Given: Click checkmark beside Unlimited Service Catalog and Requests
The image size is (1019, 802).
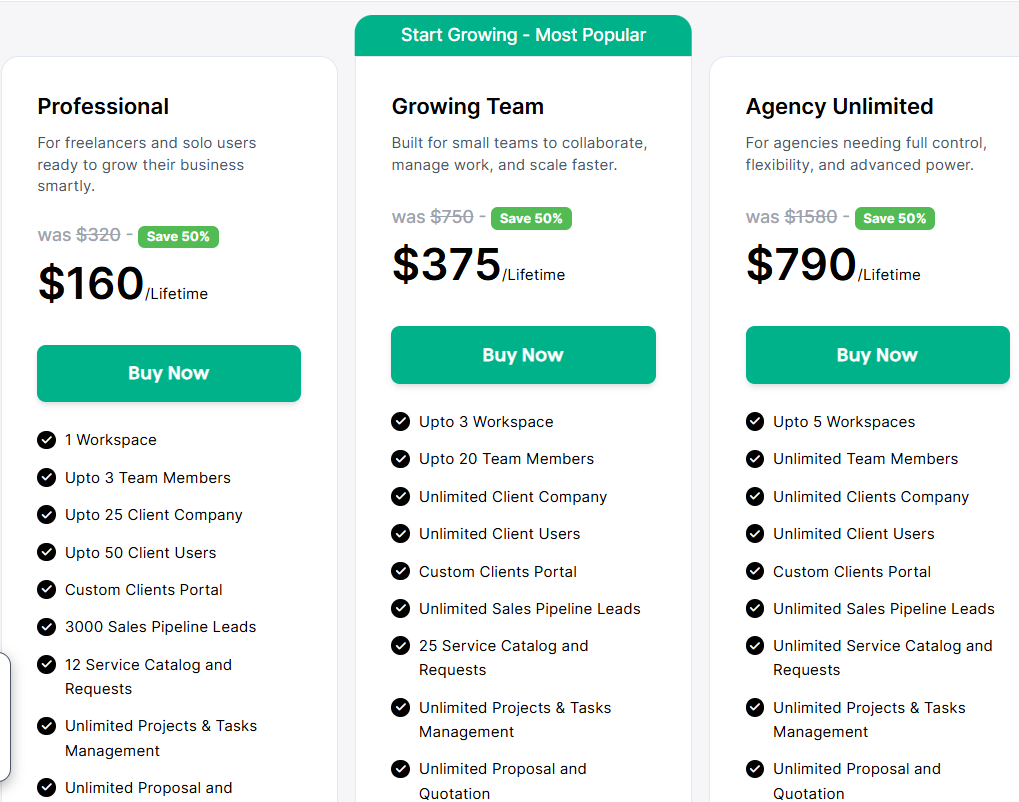Looking at the screenshot, I should [755, 646].
